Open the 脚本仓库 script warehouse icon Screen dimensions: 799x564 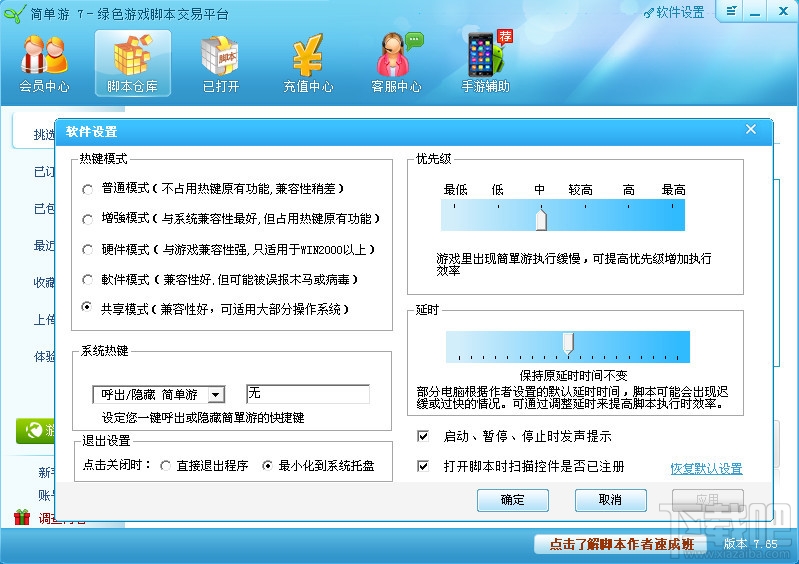(x=132, y=64)
